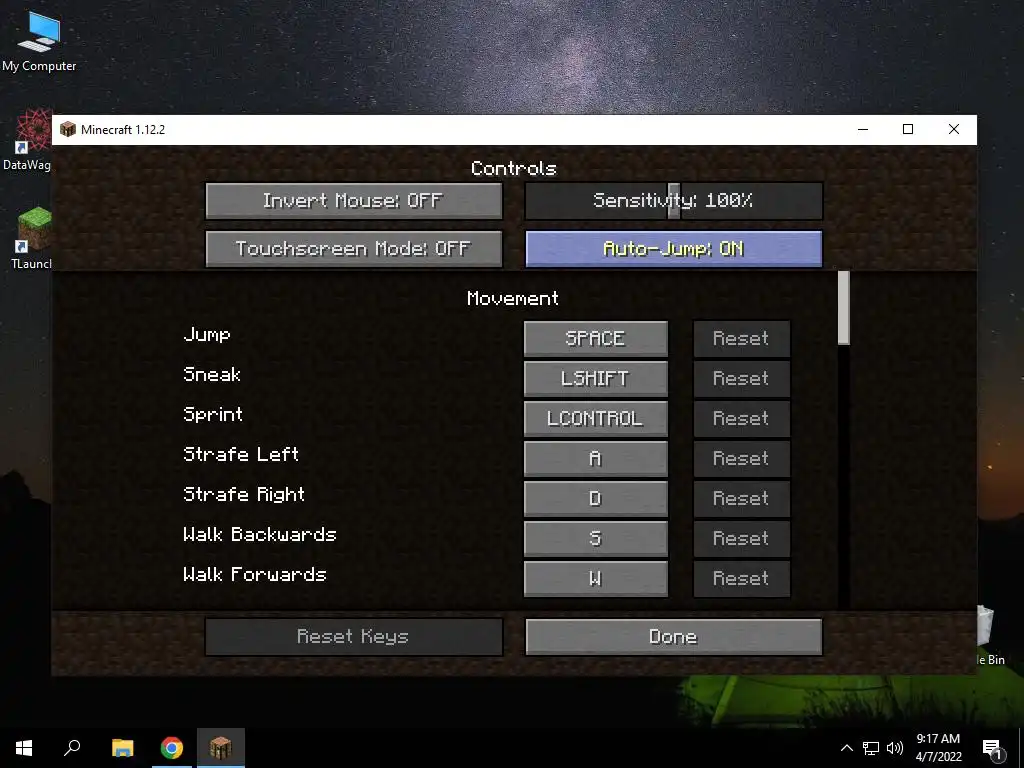Reset the Jump key binding
Viewport: 1024px width, 768px height.
click(x=741, y=338)
